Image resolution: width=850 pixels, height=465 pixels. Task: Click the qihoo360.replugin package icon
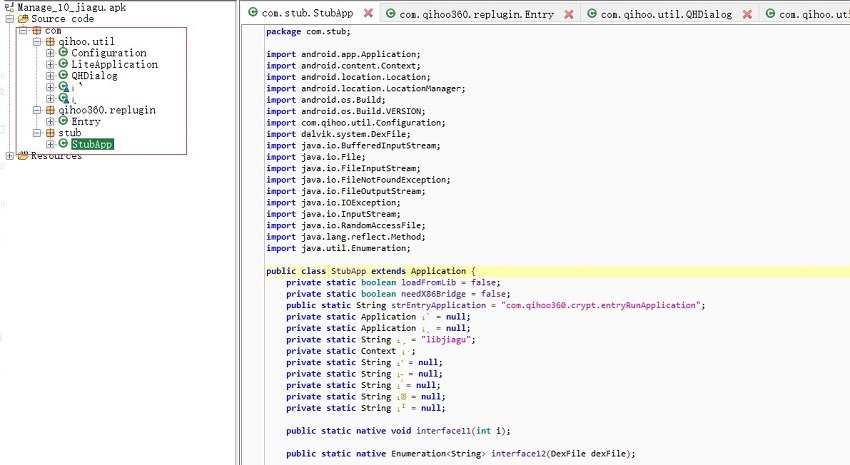(50, 110)
